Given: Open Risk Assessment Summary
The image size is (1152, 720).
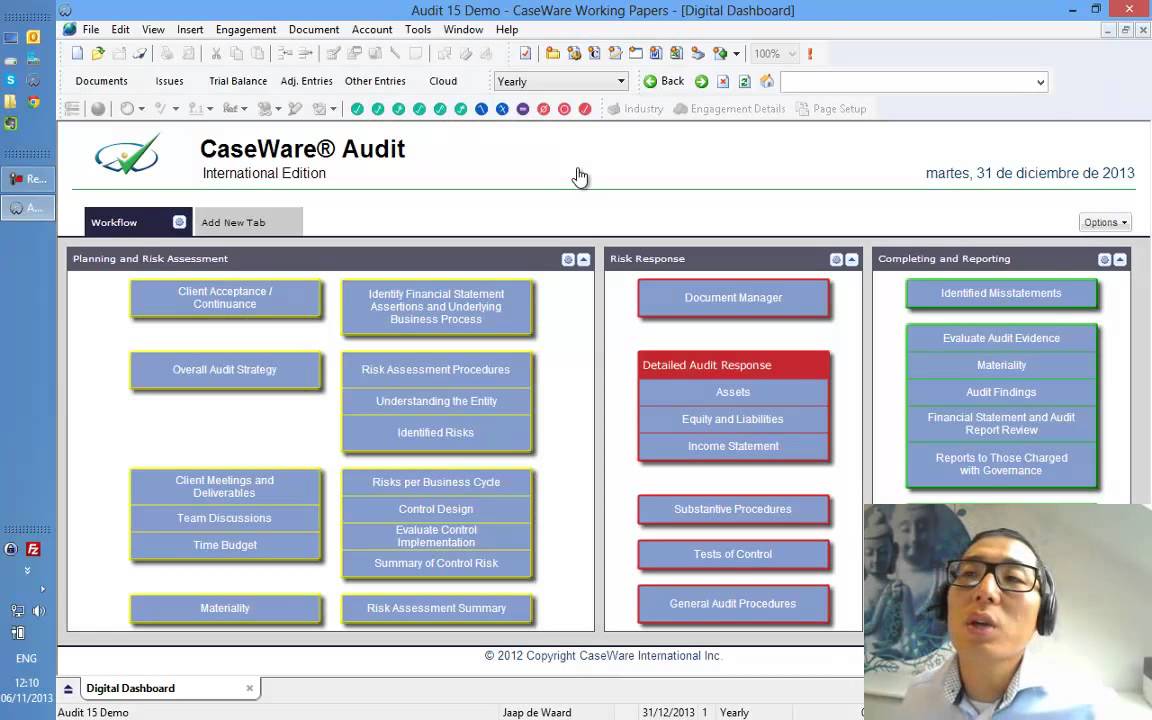Looking at the screenshot, I should click(x=436, y=608).
